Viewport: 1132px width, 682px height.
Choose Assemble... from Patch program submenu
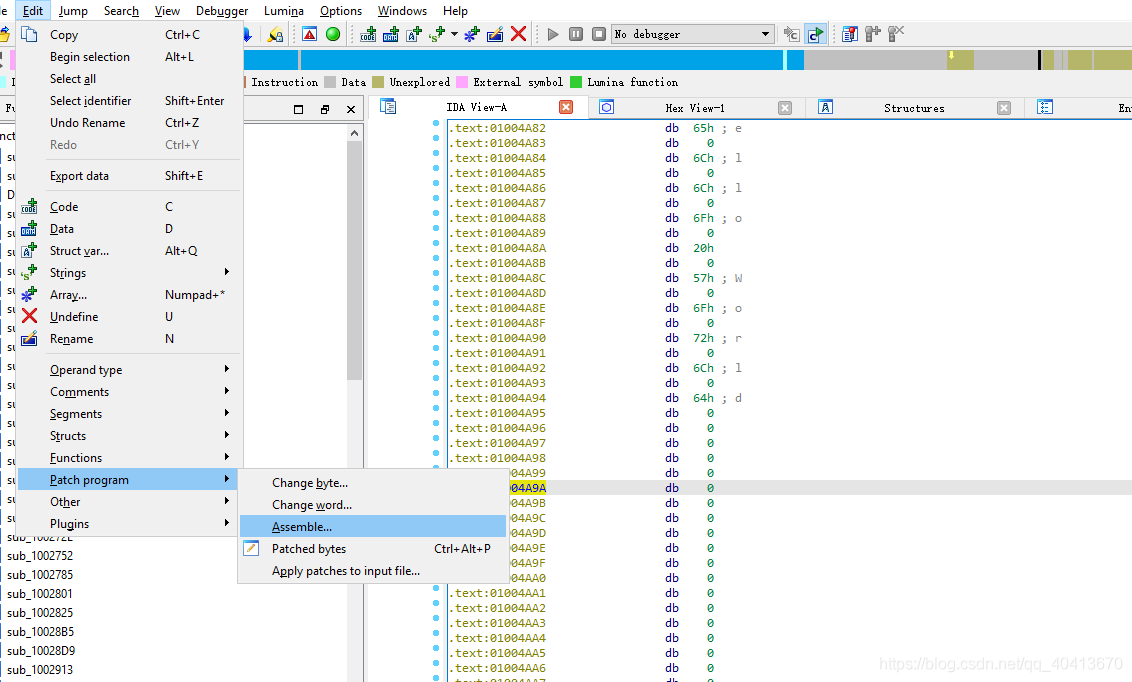point(373,527)
